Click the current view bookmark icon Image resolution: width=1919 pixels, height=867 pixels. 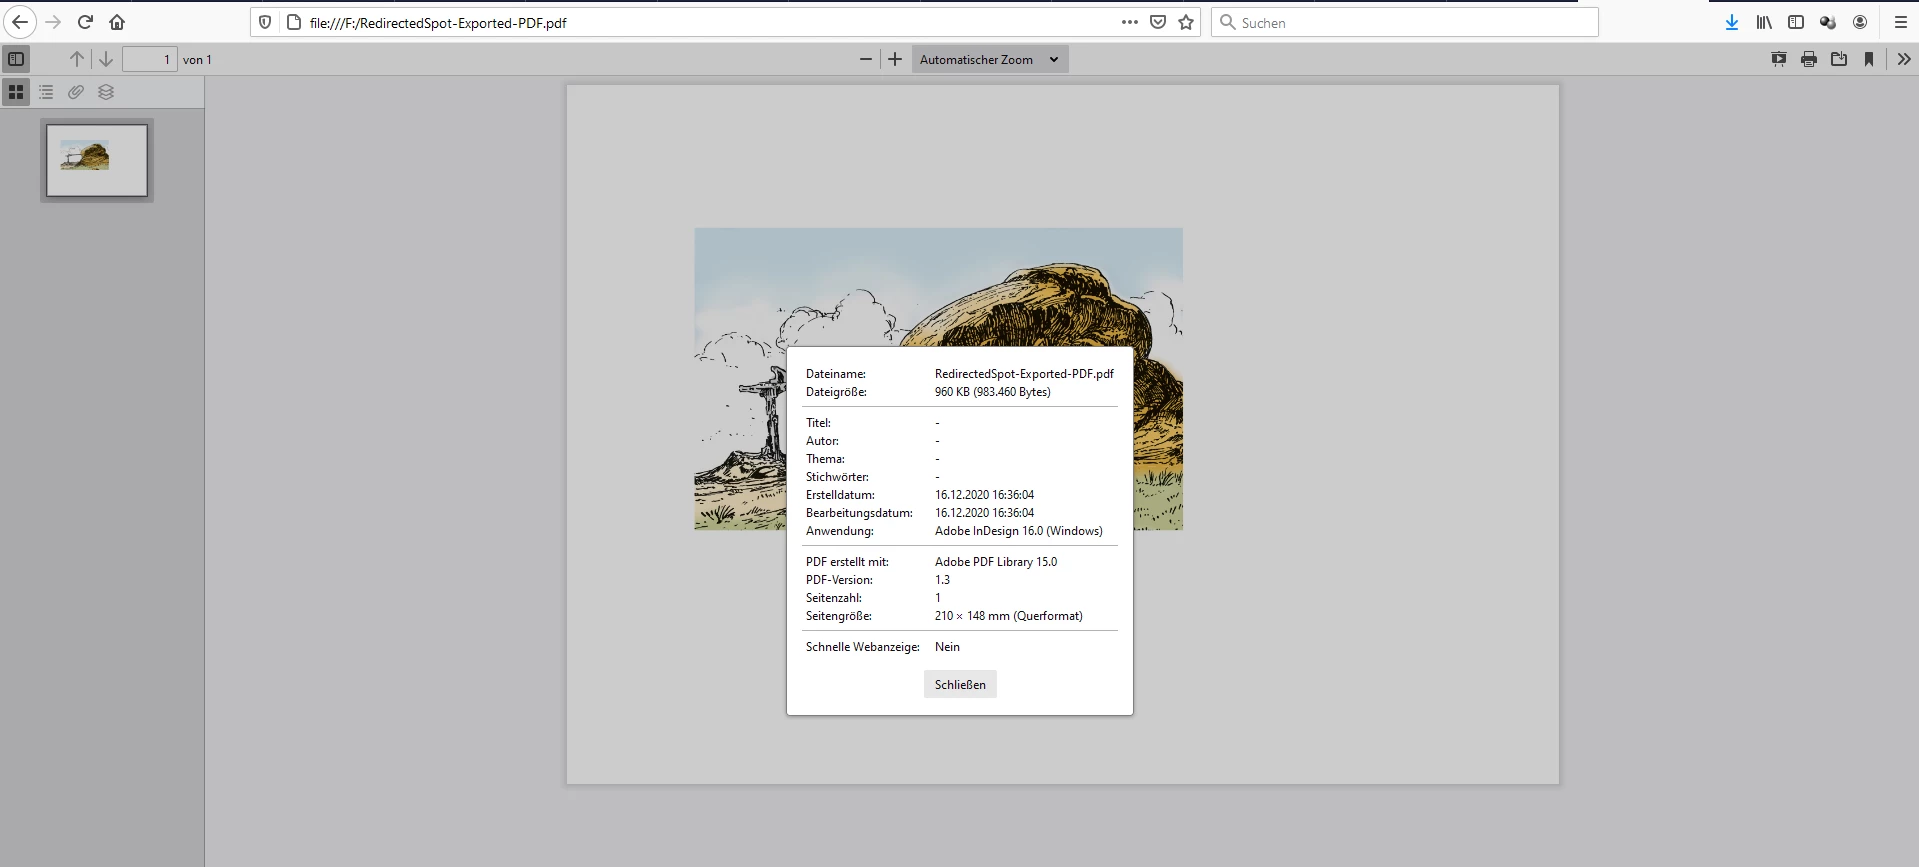[x=1869, y=59]
